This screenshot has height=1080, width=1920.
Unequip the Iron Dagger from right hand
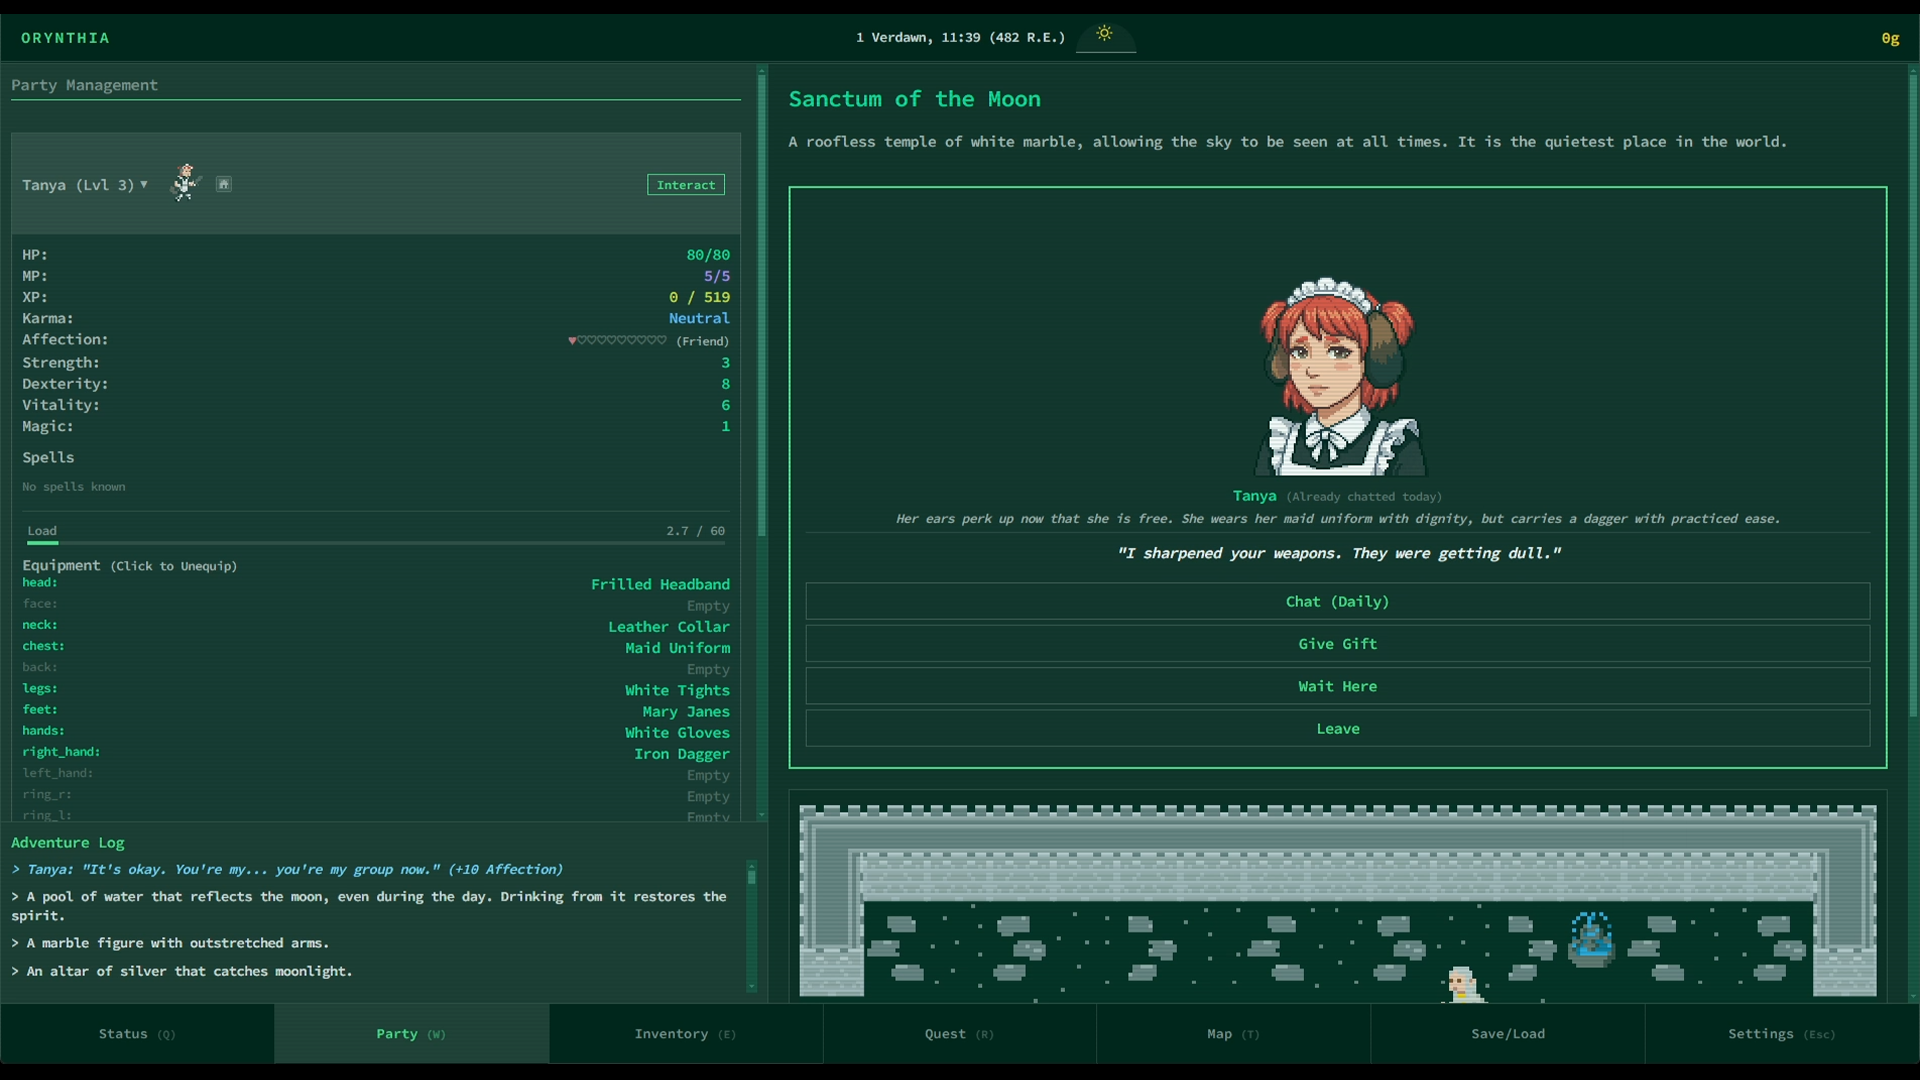click(681, 754)
